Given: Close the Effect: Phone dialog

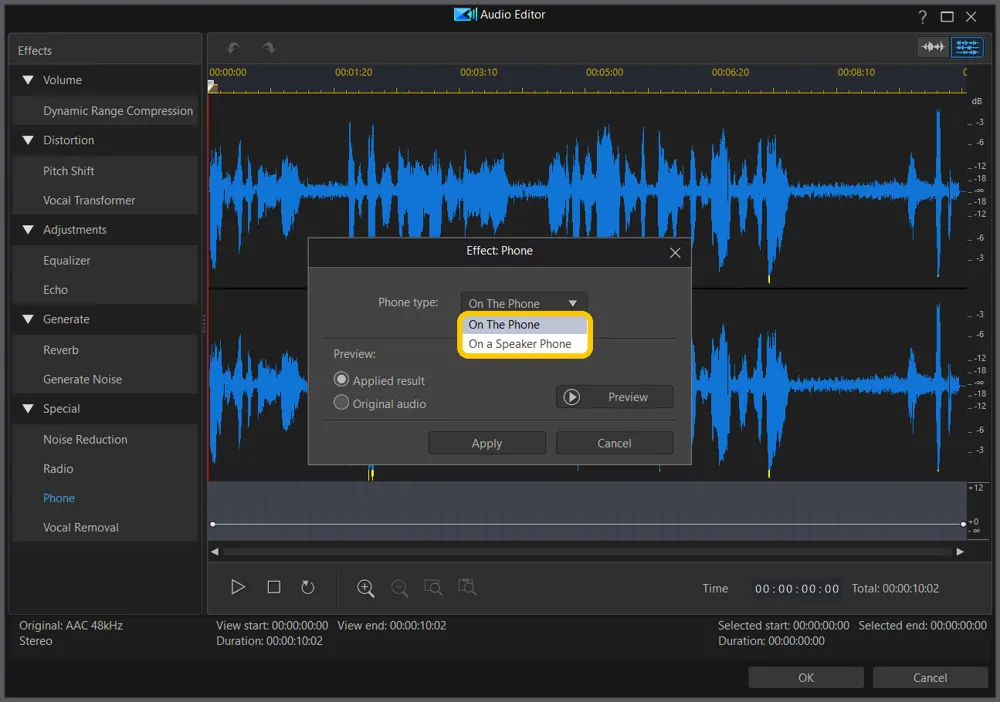Looking at the screenshot, I should click(675, 252).
